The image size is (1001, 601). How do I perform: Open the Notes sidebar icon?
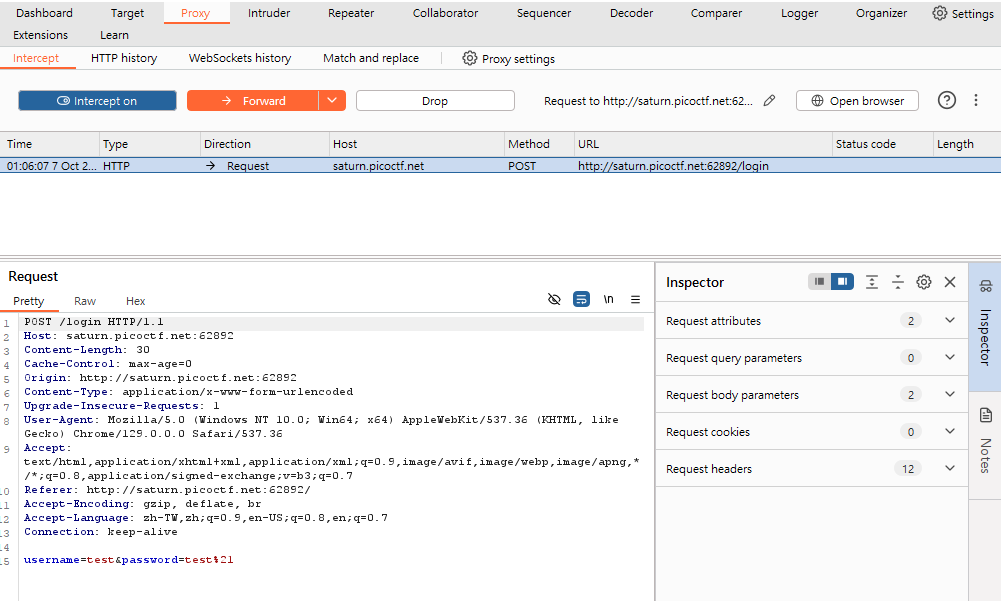click(986, 415)
